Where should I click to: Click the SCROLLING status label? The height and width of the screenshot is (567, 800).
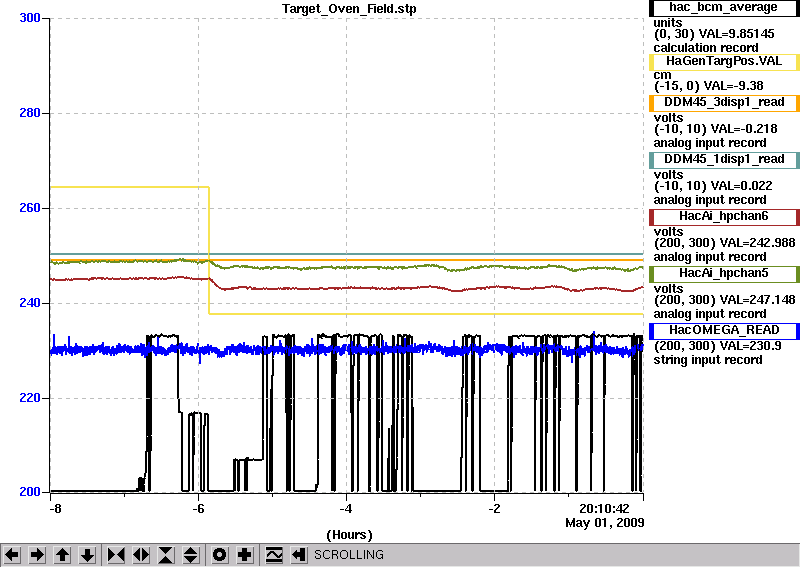coord(349,555)
